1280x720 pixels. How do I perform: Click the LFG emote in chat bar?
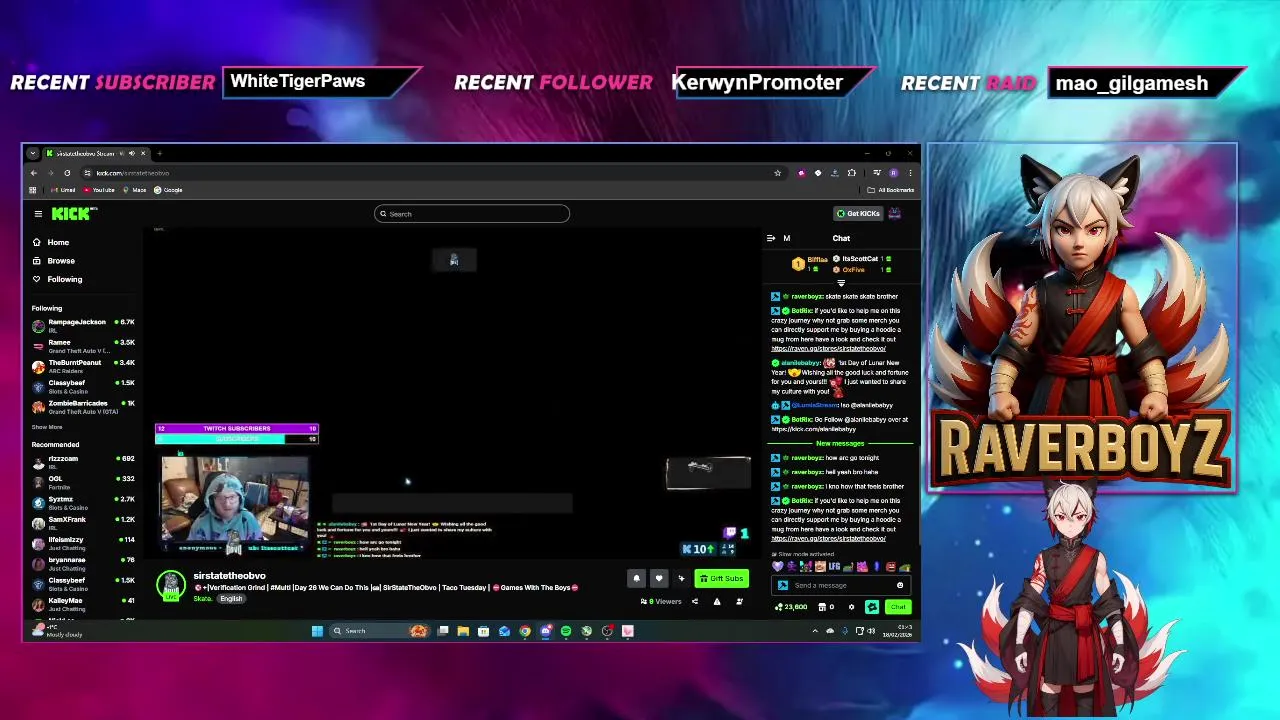[834, 567]
